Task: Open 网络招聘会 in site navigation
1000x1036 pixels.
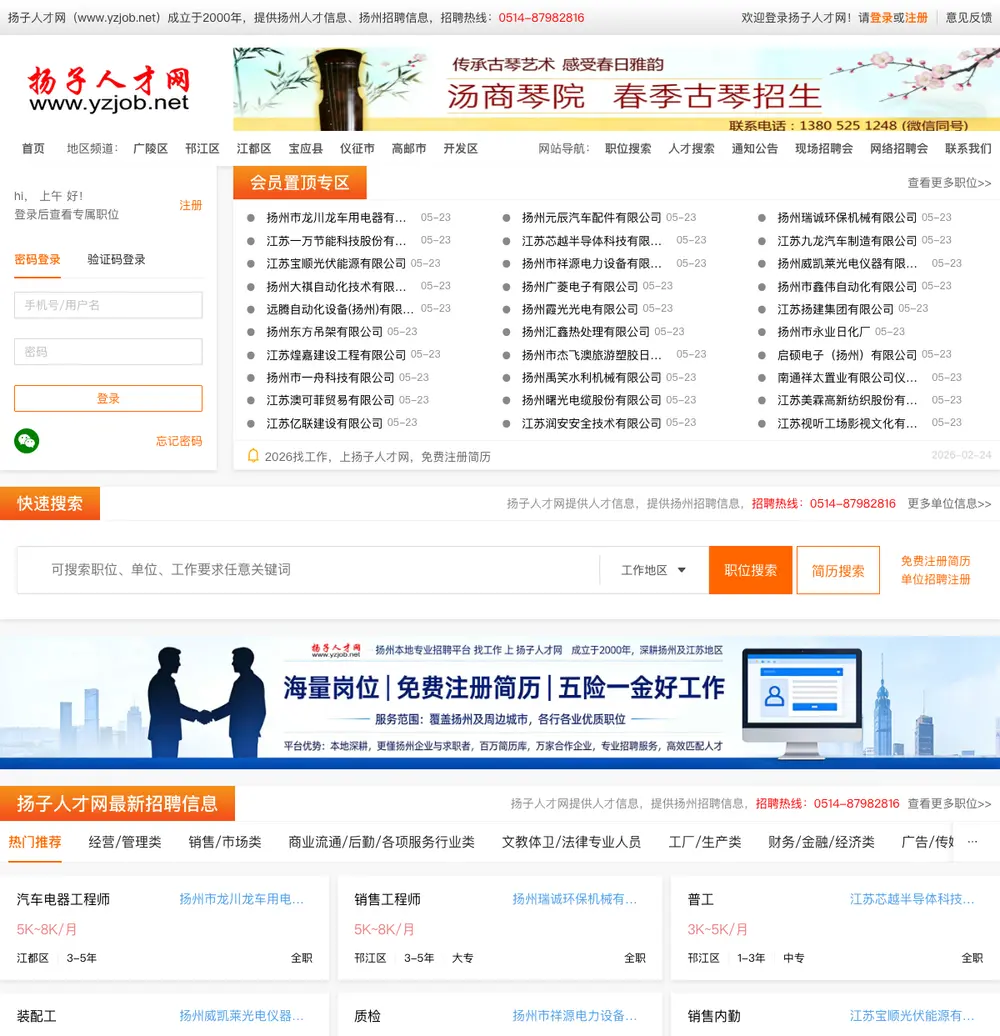Action: 899,149
